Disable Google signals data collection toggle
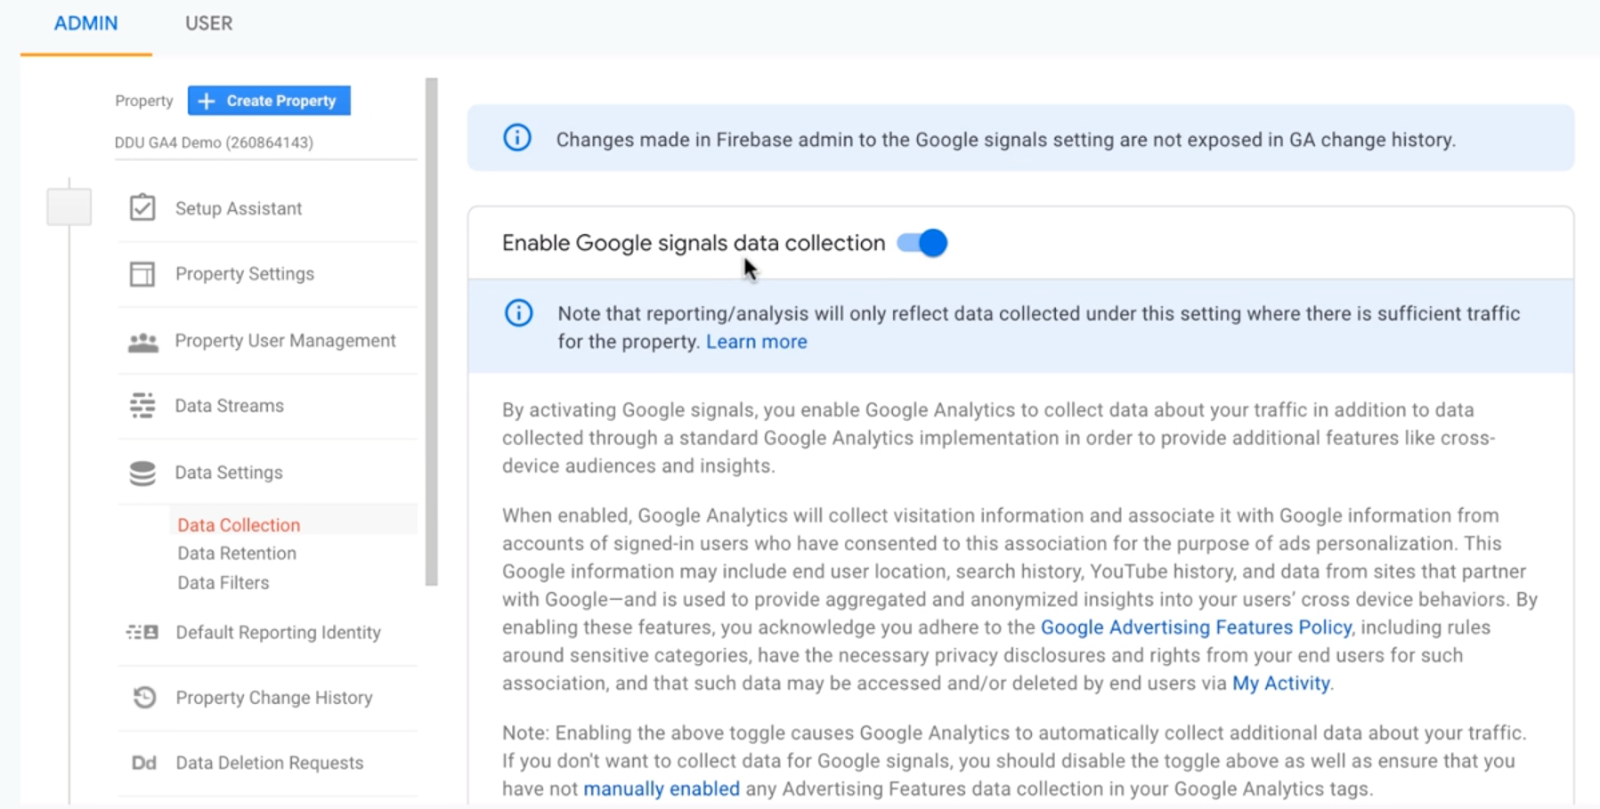The width and height of the screenshot is (1600, 809). pos(922,243)
